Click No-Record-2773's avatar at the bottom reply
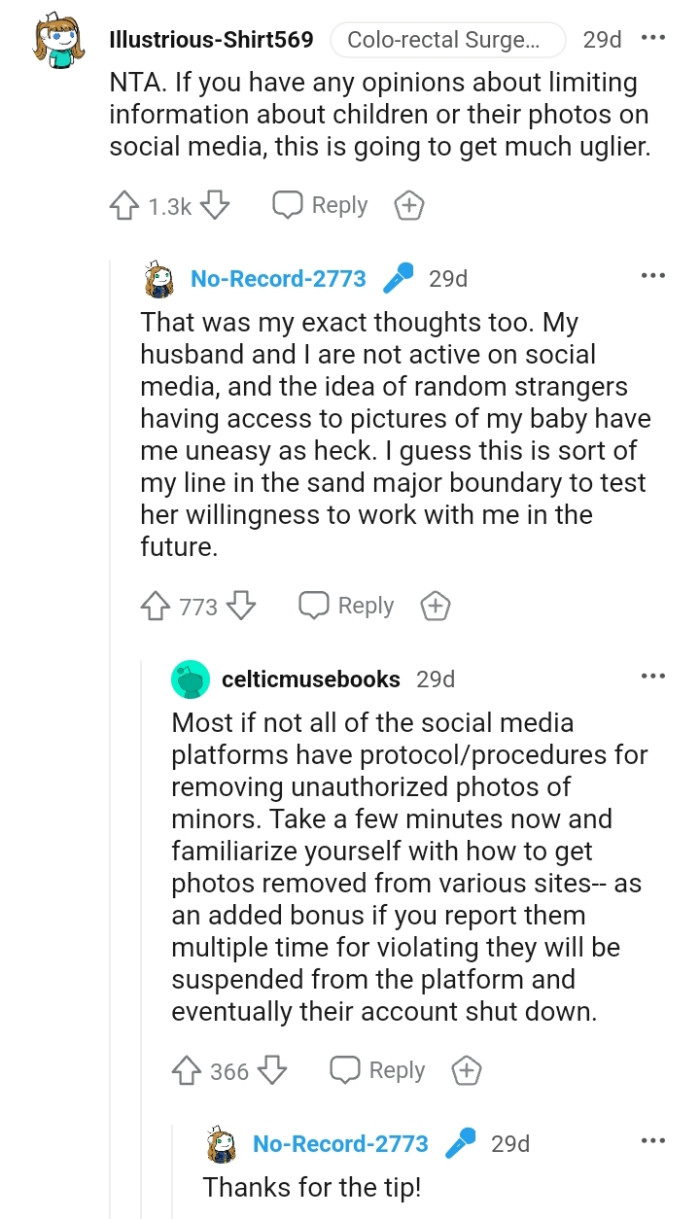Viewport: 700px width, 1219px height. pyautogui.click(x=220, y=1143)
